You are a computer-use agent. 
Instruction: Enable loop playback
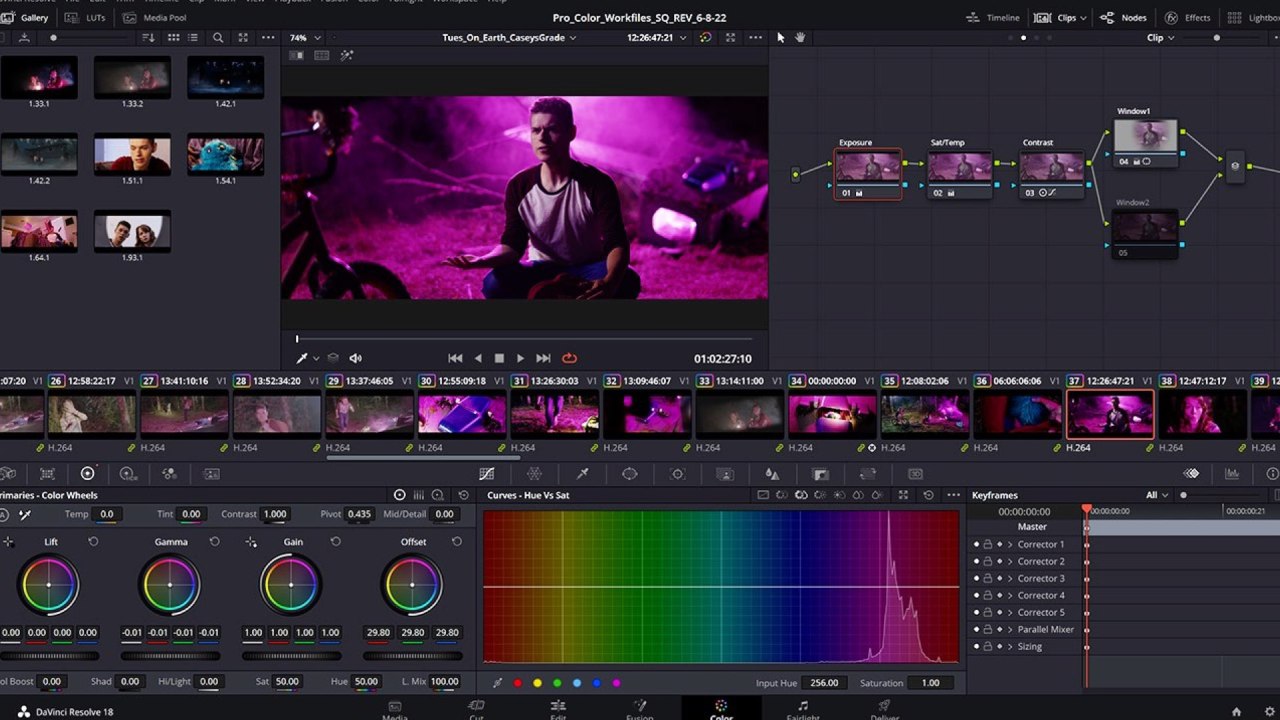[569, 358]
